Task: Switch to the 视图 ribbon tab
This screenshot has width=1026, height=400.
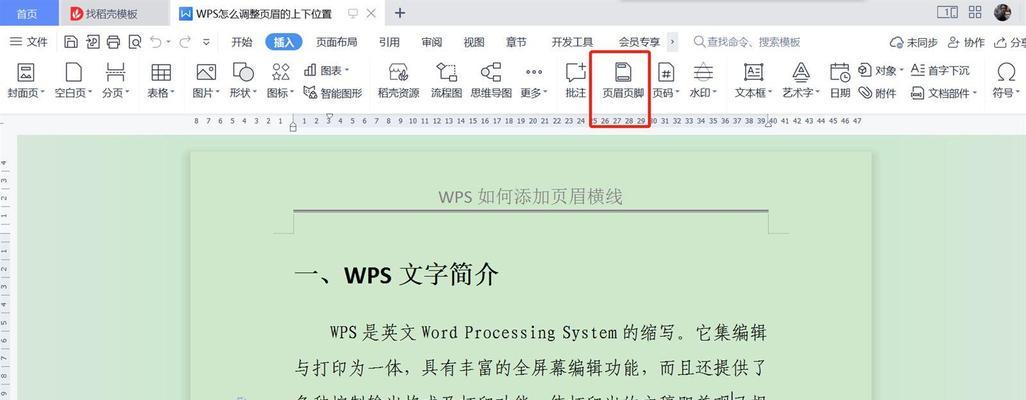Action: (x=474, y=42)
